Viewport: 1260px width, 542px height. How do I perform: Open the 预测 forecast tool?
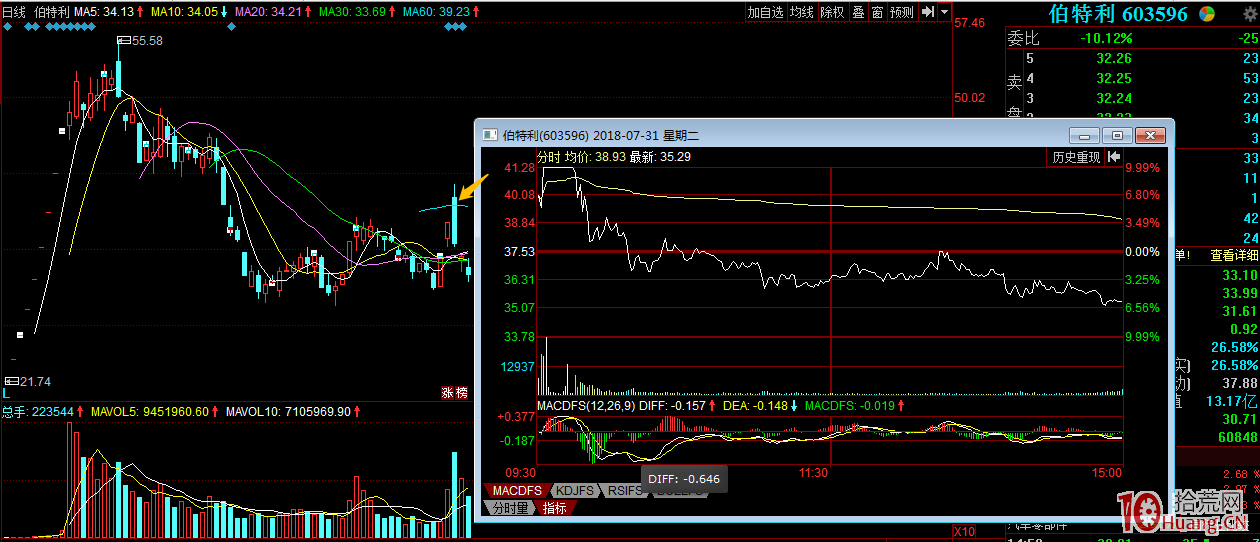901,12
